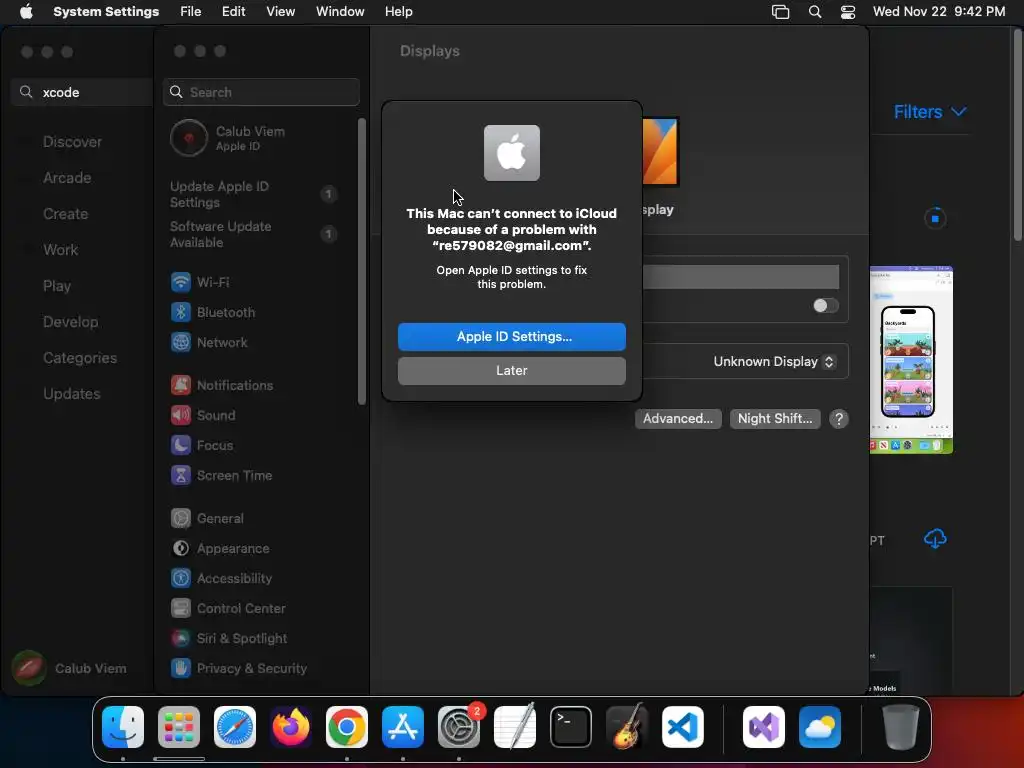Image resolution: width=1024 pixels, height=768 pixels.
Task: Open App Store from the Dock
Action: 403,727
